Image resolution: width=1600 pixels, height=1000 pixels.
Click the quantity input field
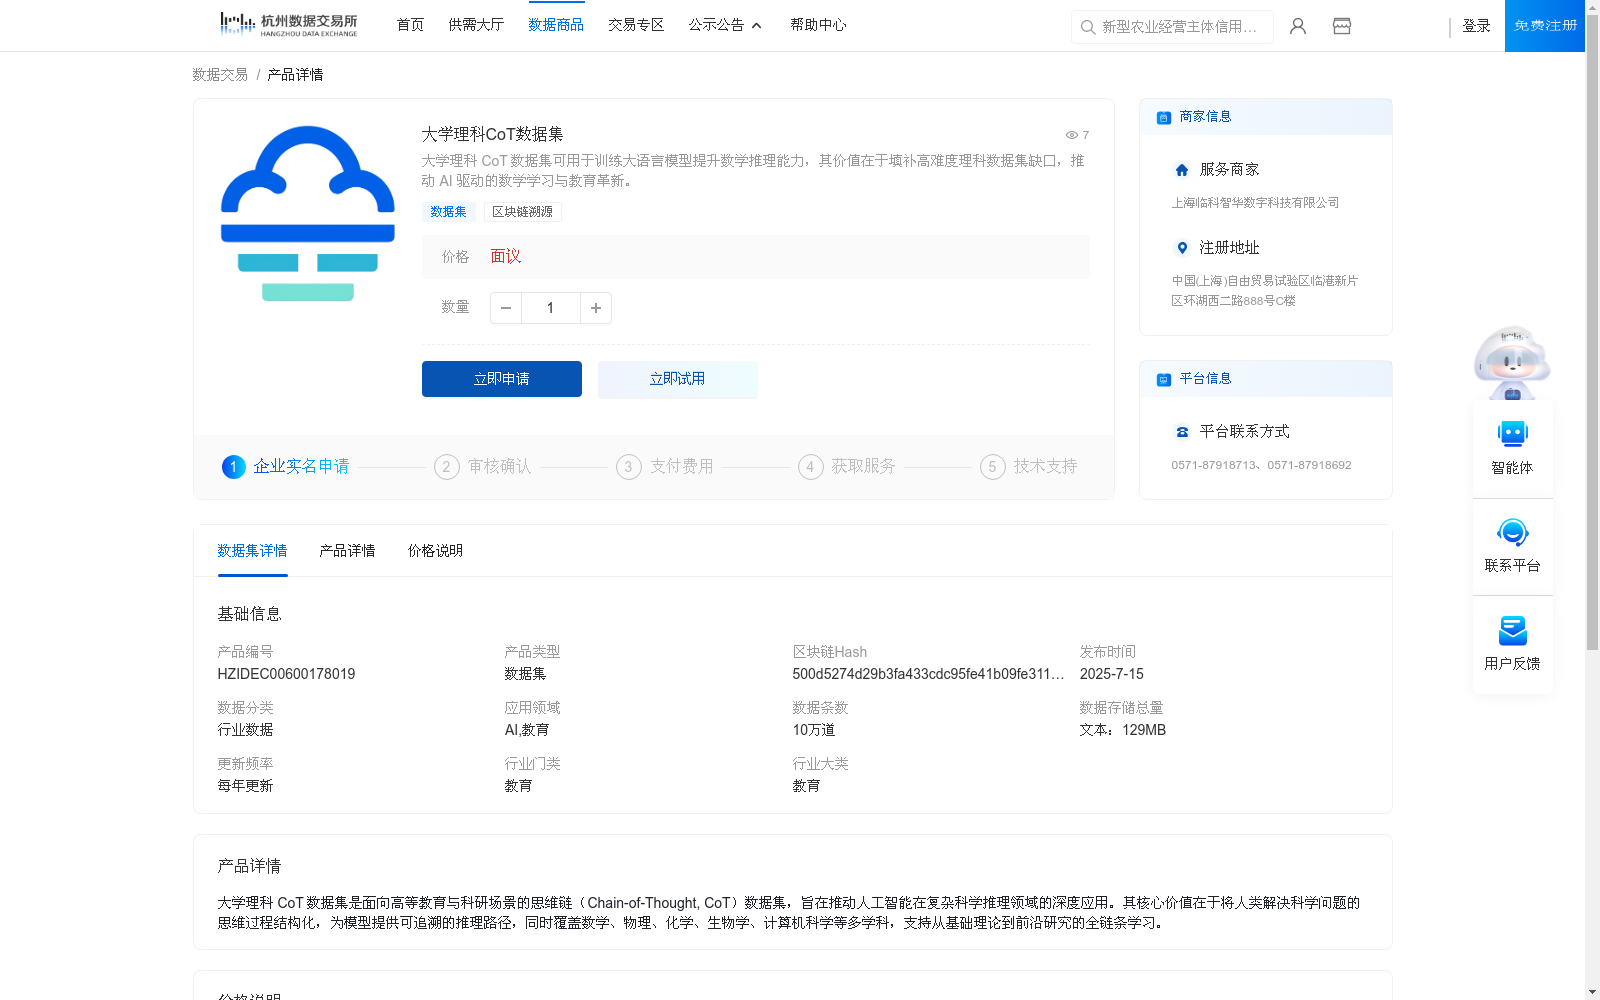551,308
